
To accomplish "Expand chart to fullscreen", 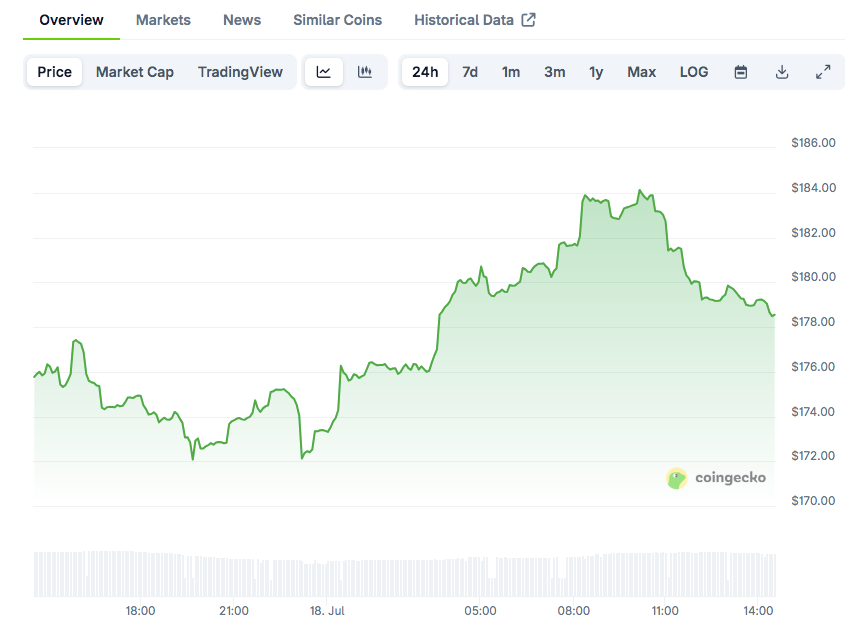I will coord(823,72).
